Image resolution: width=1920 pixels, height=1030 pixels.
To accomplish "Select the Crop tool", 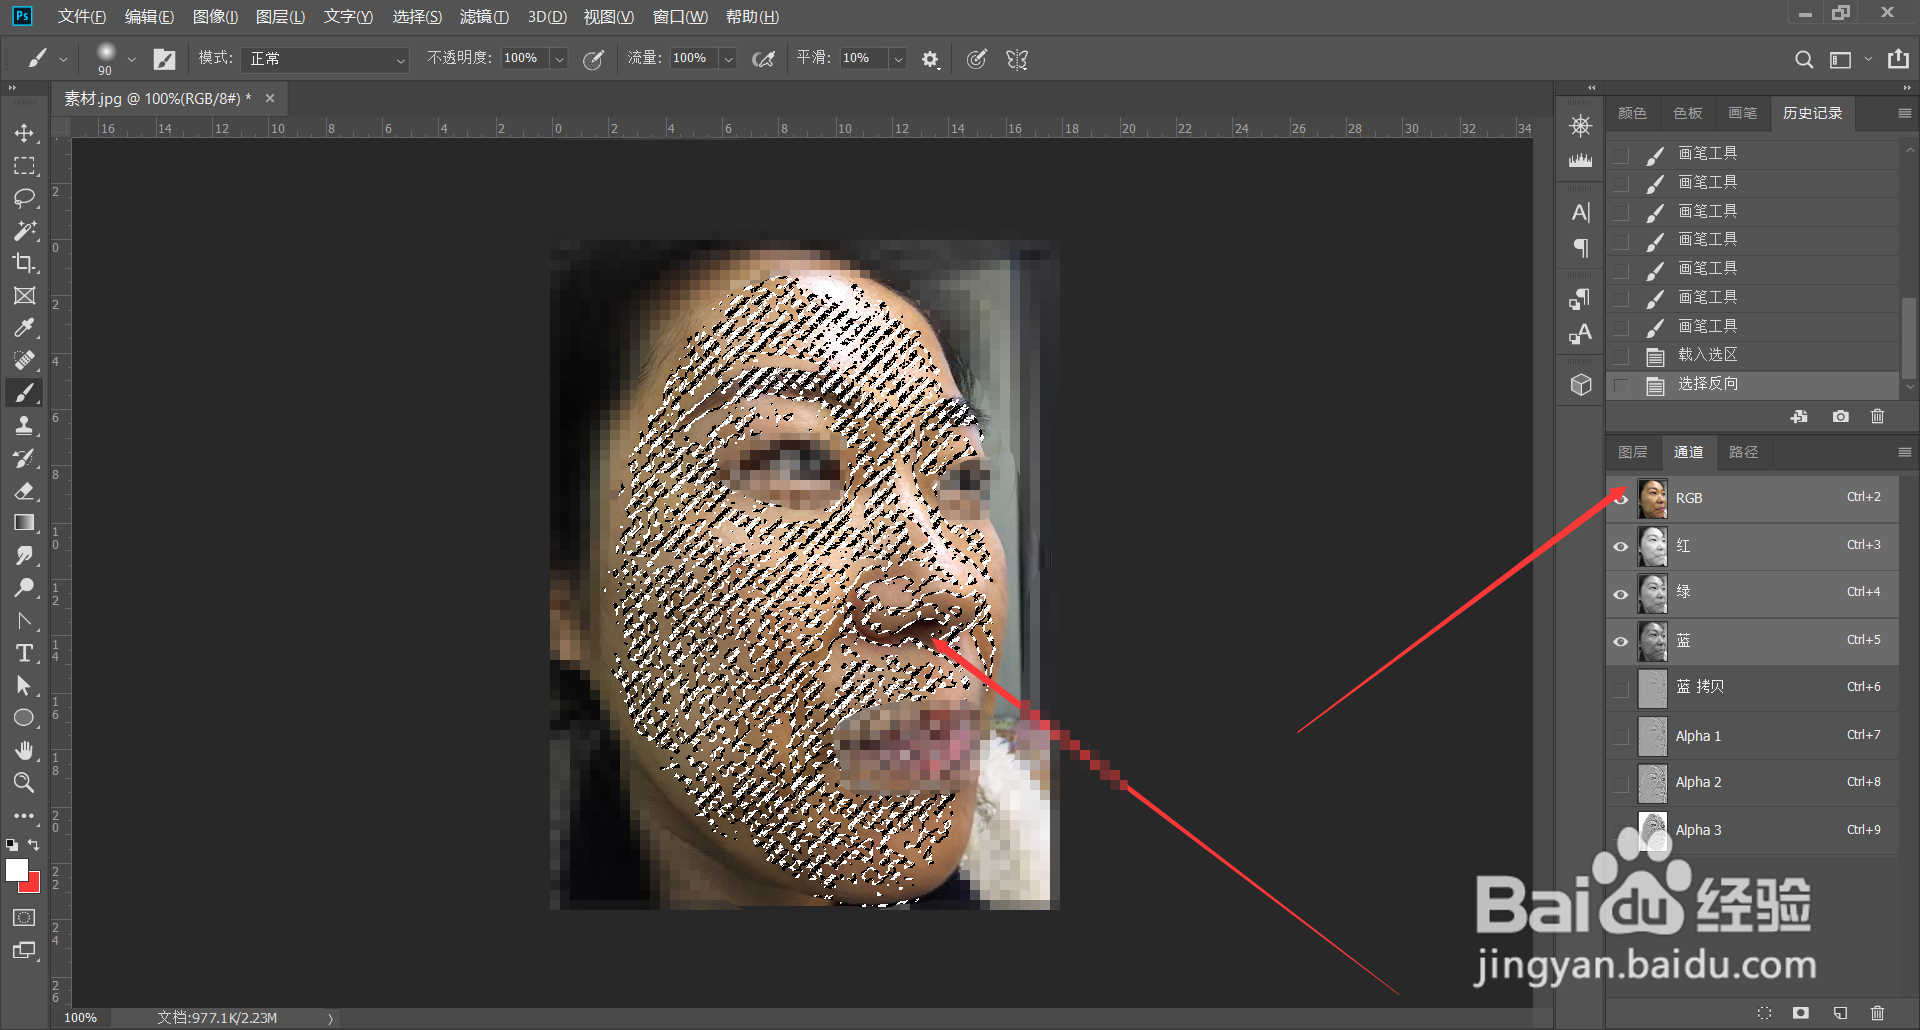I will coord(24,263).
